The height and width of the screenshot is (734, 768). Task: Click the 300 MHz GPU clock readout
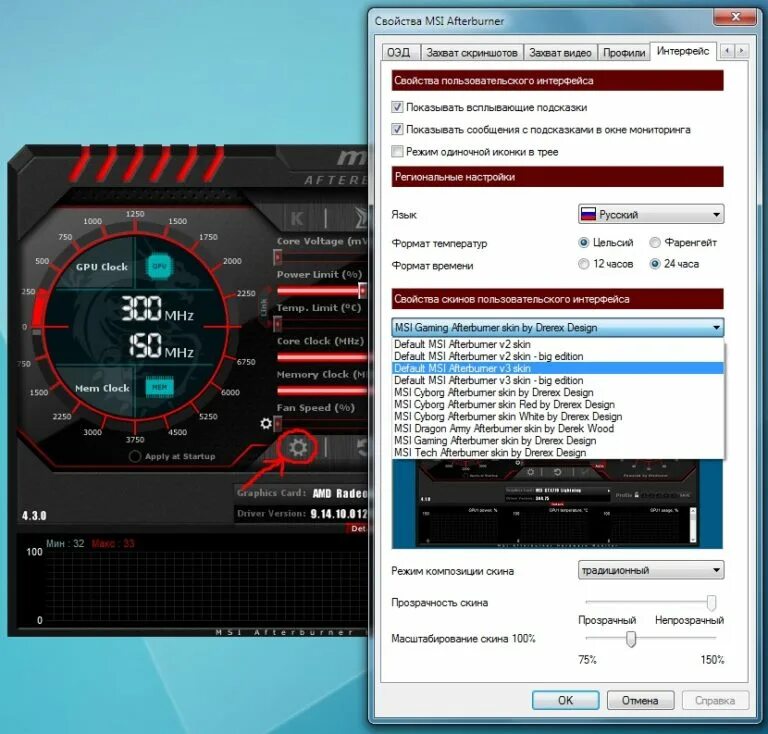click(158, 309)
